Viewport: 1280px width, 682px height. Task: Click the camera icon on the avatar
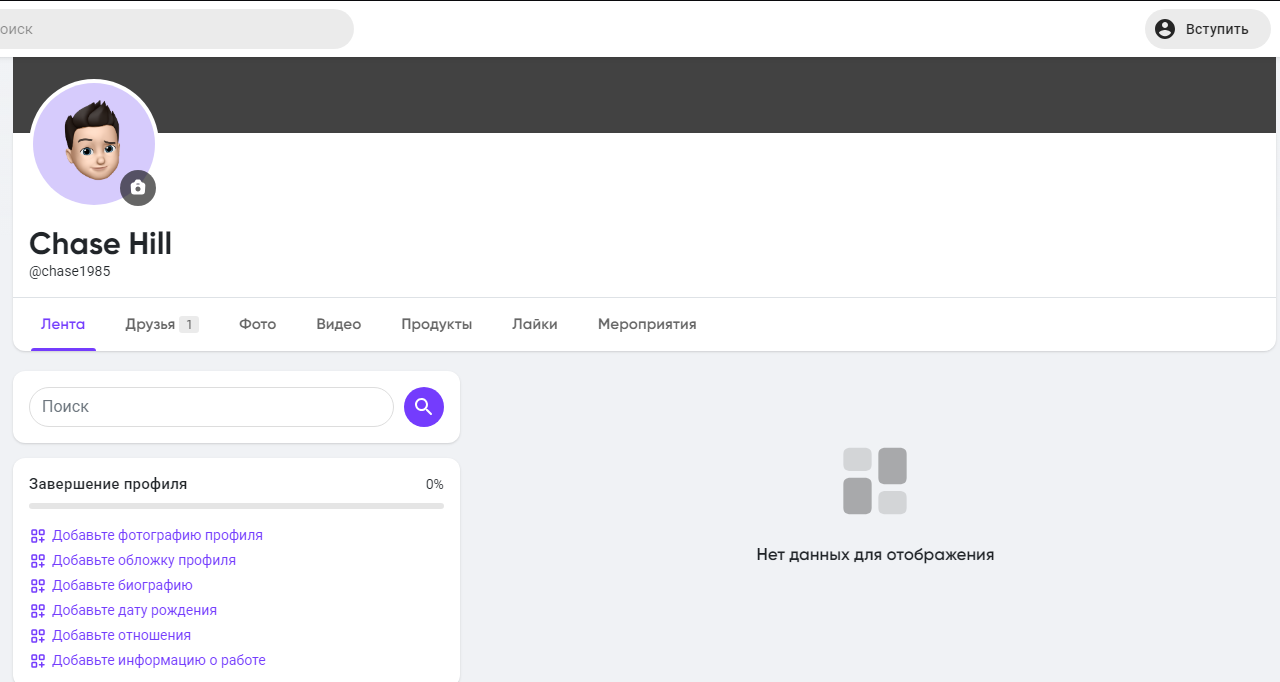[x=138, y=188]
